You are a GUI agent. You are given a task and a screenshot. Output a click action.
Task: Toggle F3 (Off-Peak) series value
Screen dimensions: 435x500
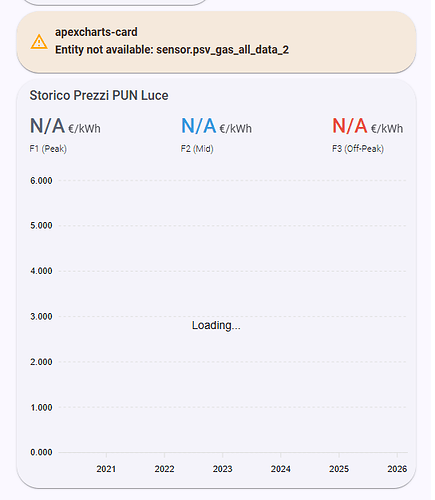pyautogui.click(x=367, y=126)
